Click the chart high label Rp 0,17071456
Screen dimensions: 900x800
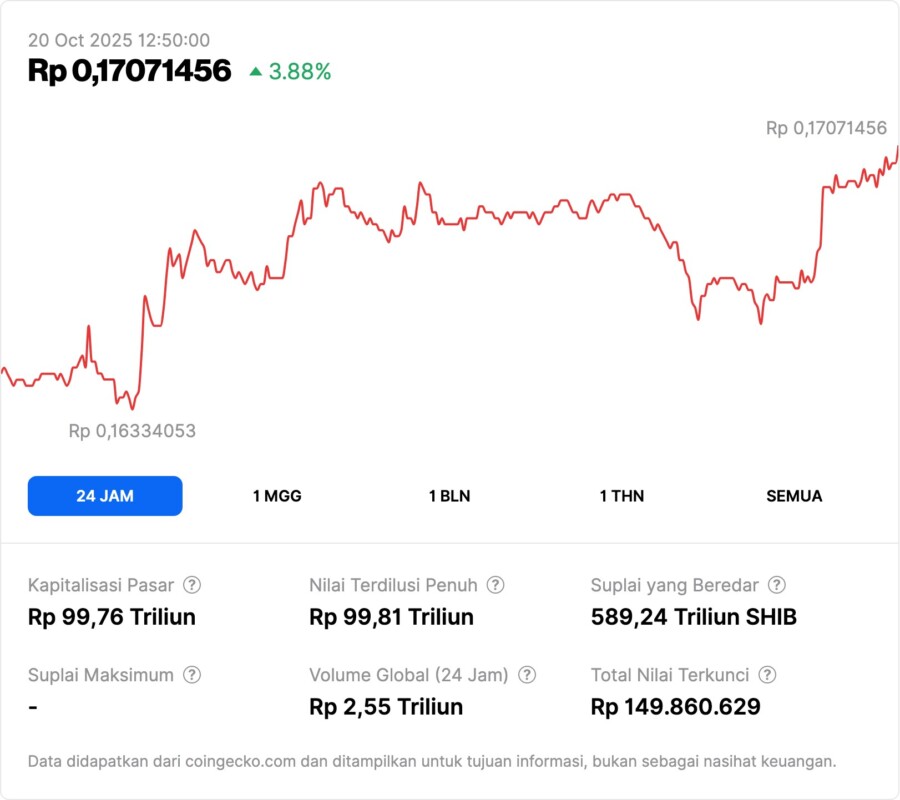pyautogui.click(x=826, y=128)
